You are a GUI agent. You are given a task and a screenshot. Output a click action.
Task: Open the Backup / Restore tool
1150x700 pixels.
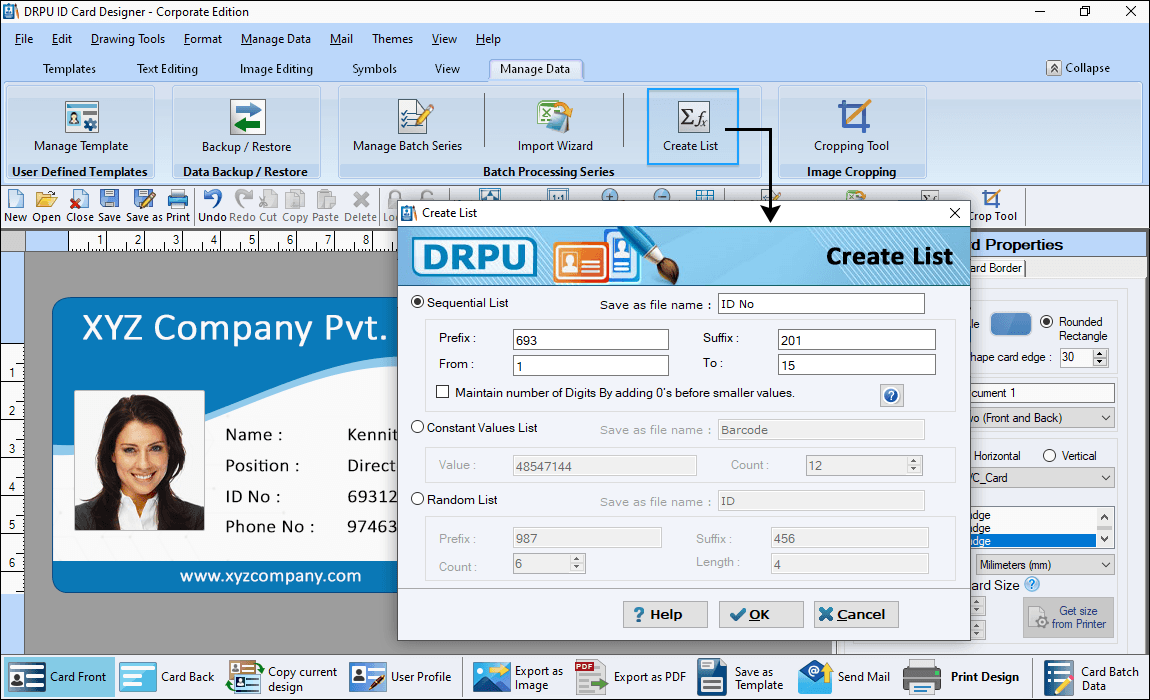click(246, 126)
